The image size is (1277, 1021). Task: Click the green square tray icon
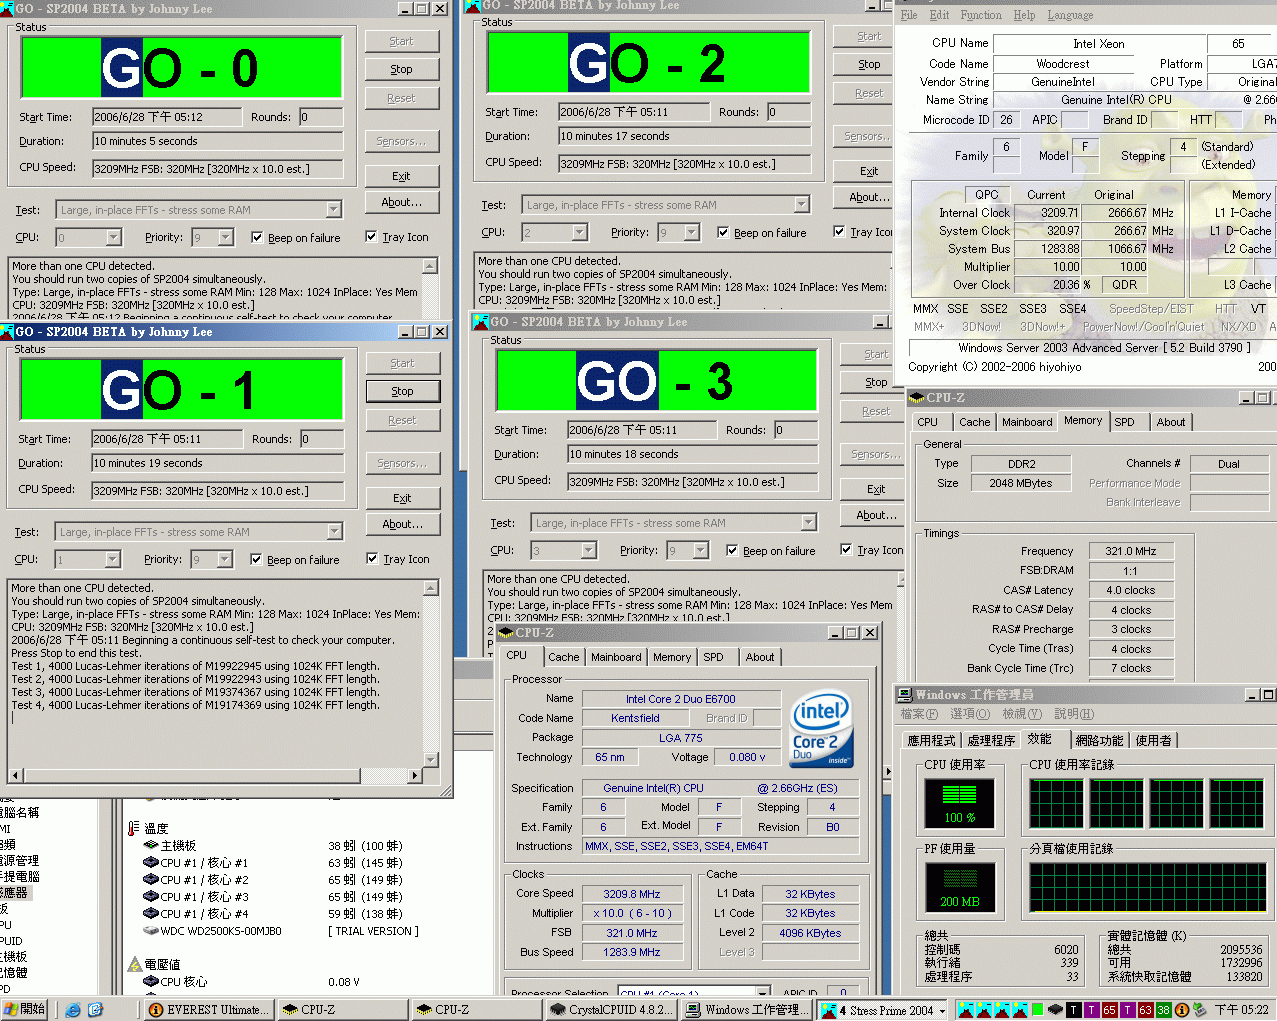(x=1038, y=1010)
